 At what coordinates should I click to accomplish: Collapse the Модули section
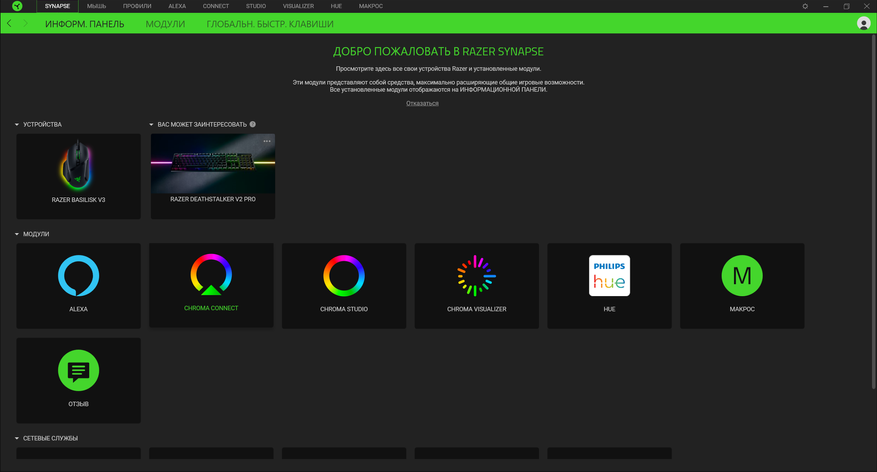[17, 234]
